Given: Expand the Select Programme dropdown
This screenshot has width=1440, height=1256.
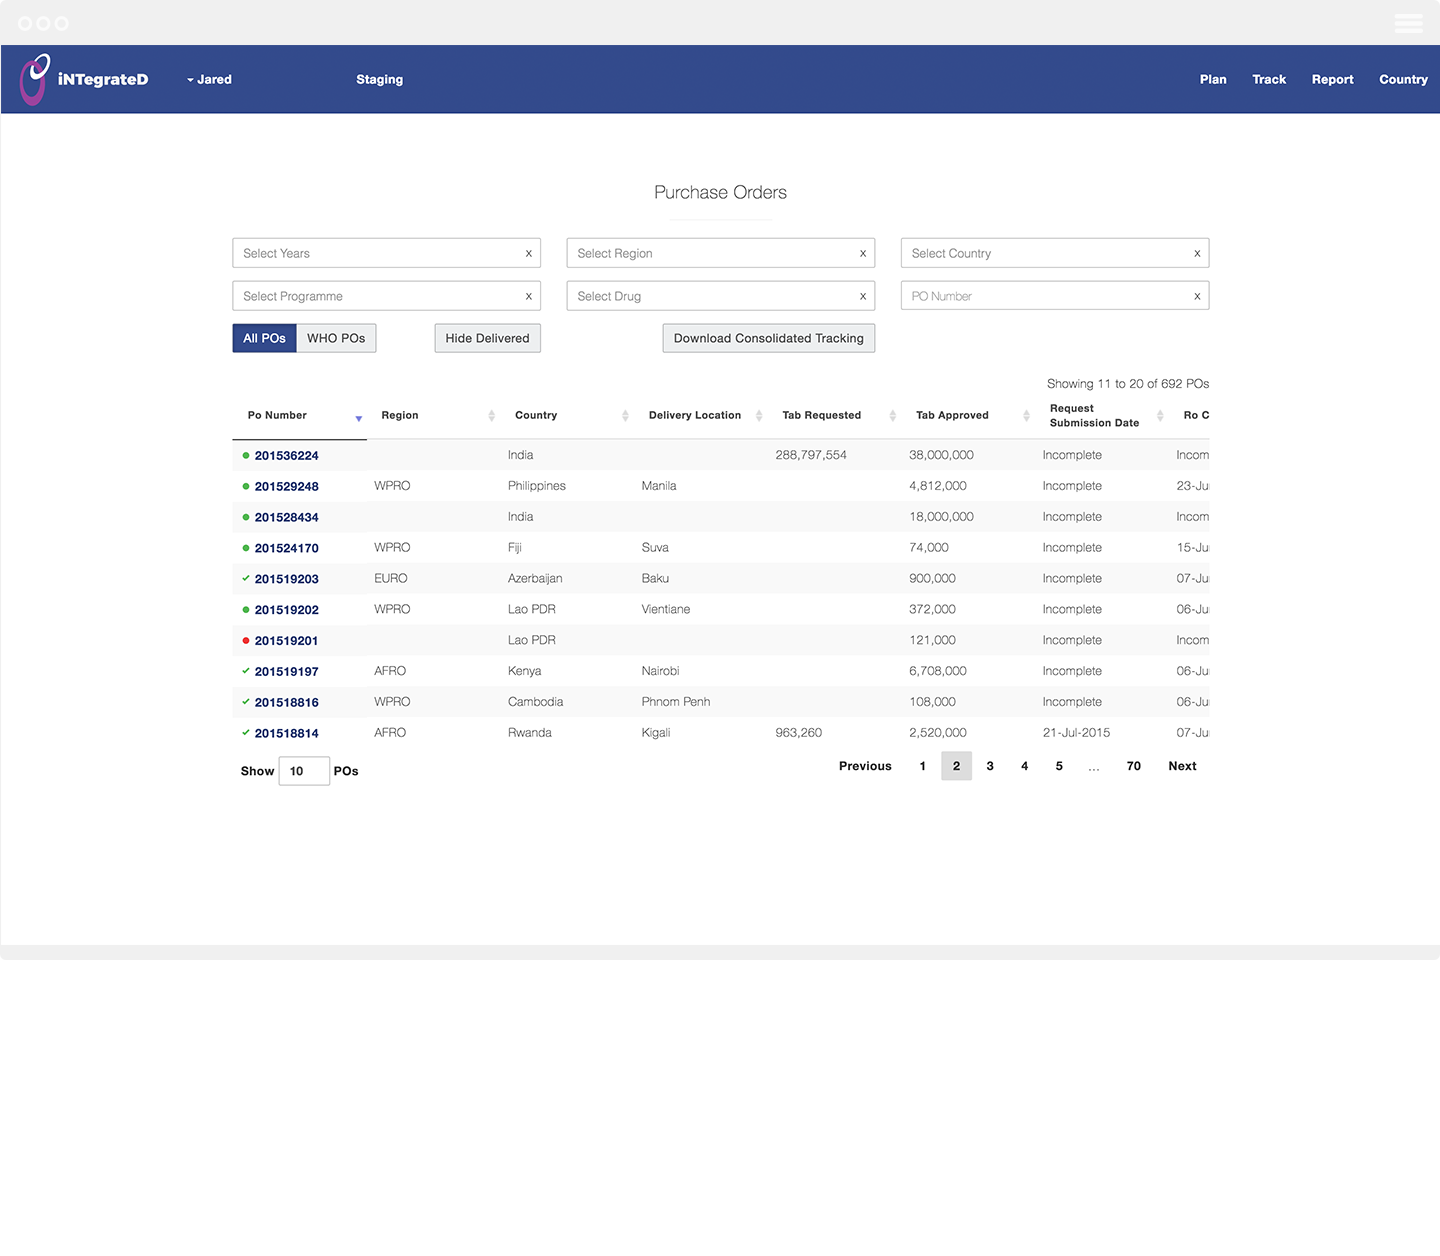Looking at the screenshot, I should (380, 296).
